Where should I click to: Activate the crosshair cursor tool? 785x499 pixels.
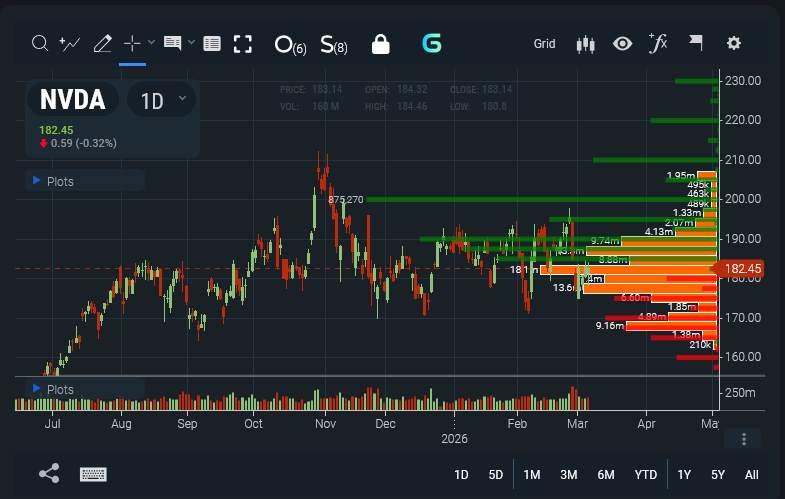132,44
